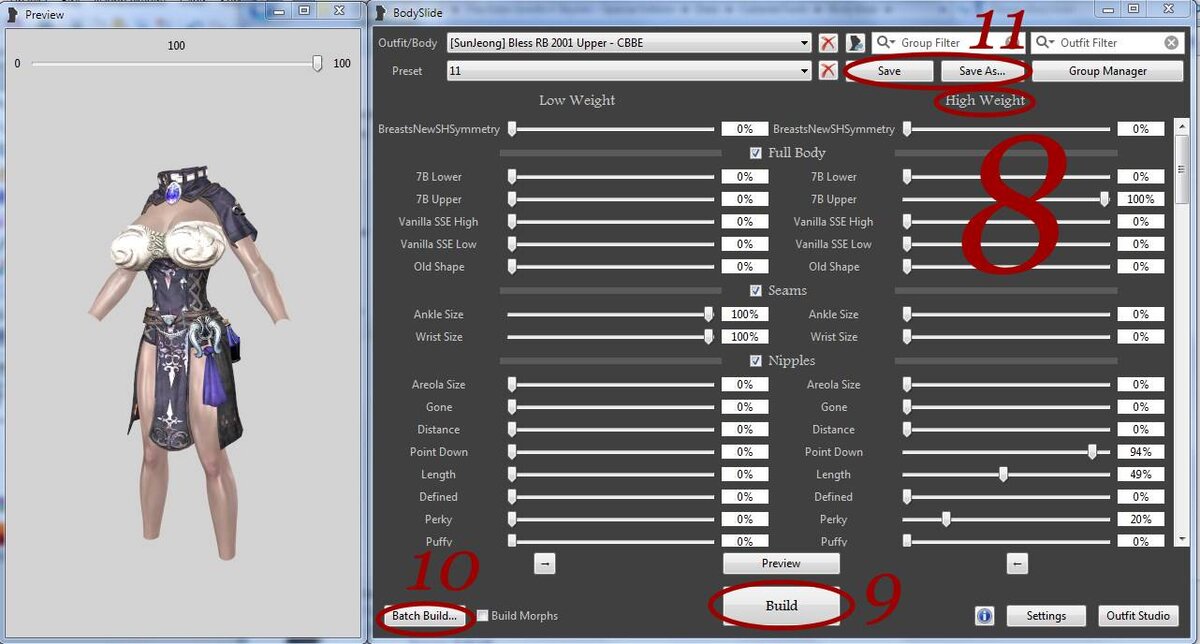Click the BodySlide title bar app icon
The height and width of the screenshot is (644, 1200).
(x=383, y=13)
